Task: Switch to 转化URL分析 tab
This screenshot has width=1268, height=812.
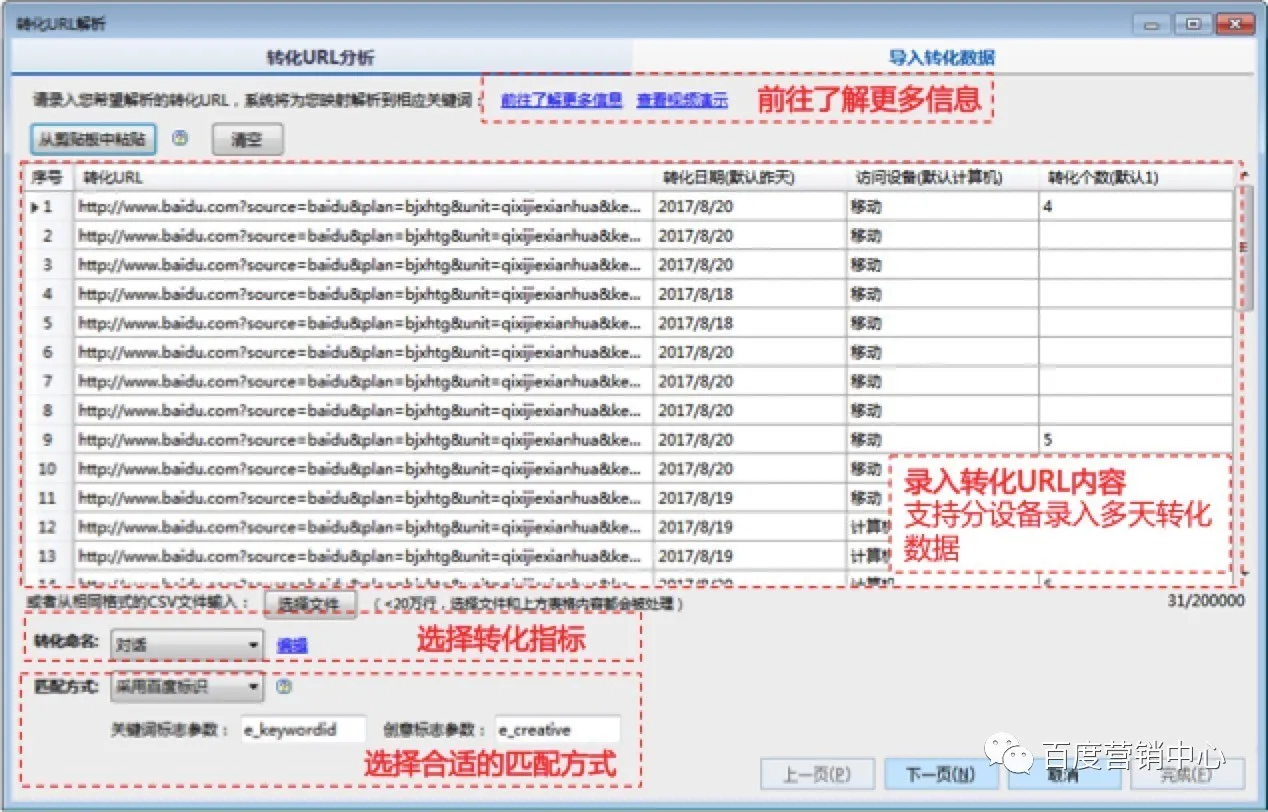Action: [x=320, y=57]
